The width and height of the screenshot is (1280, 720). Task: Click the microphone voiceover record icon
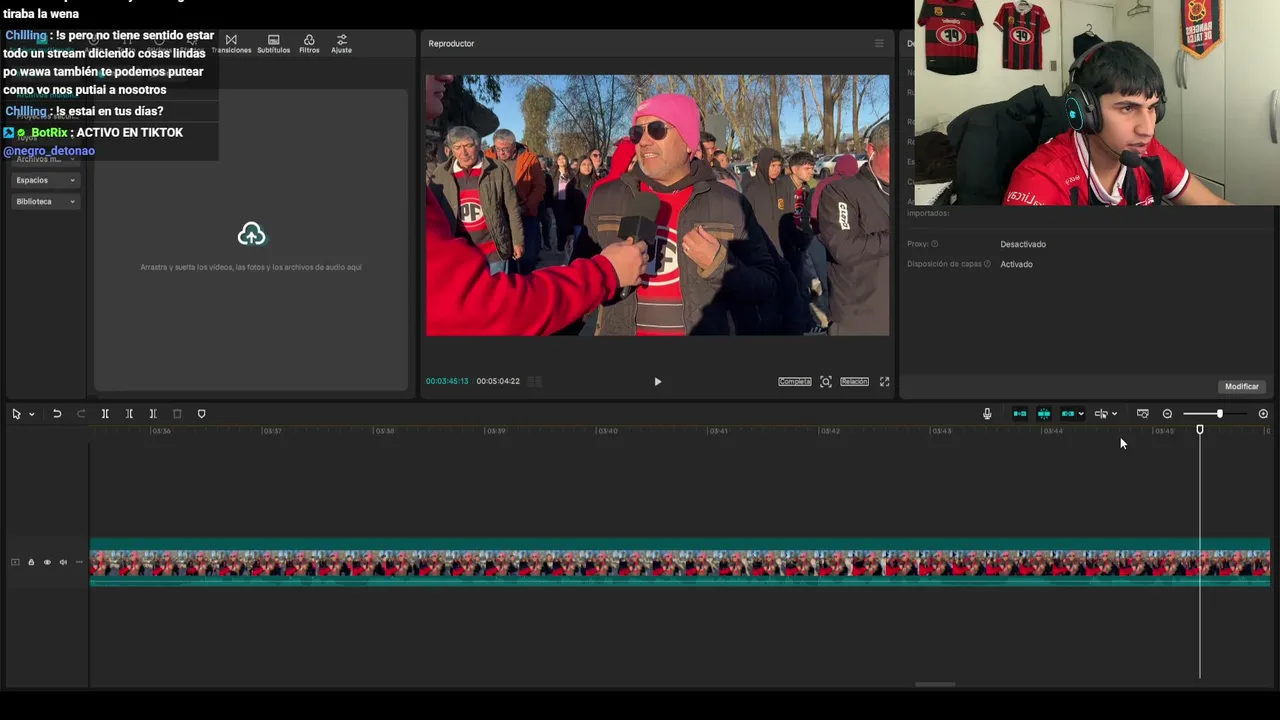(987, 414)
